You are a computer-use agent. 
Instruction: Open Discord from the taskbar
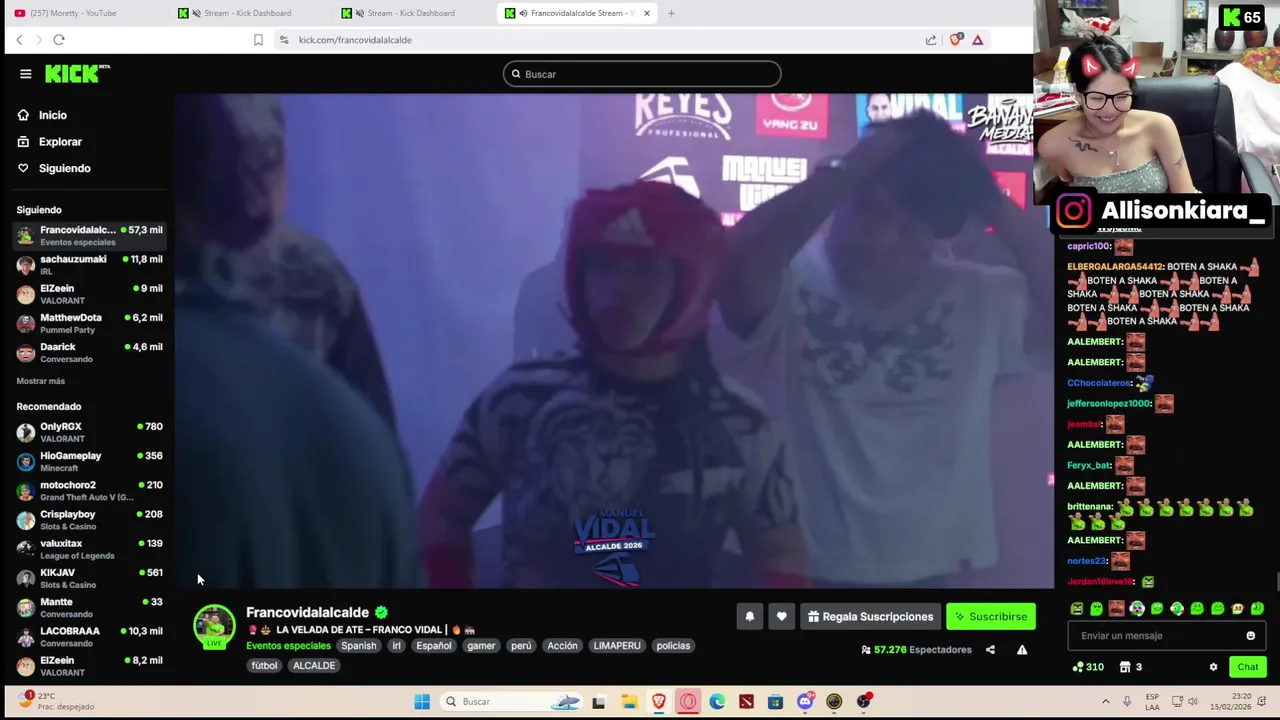pos(805,702)
